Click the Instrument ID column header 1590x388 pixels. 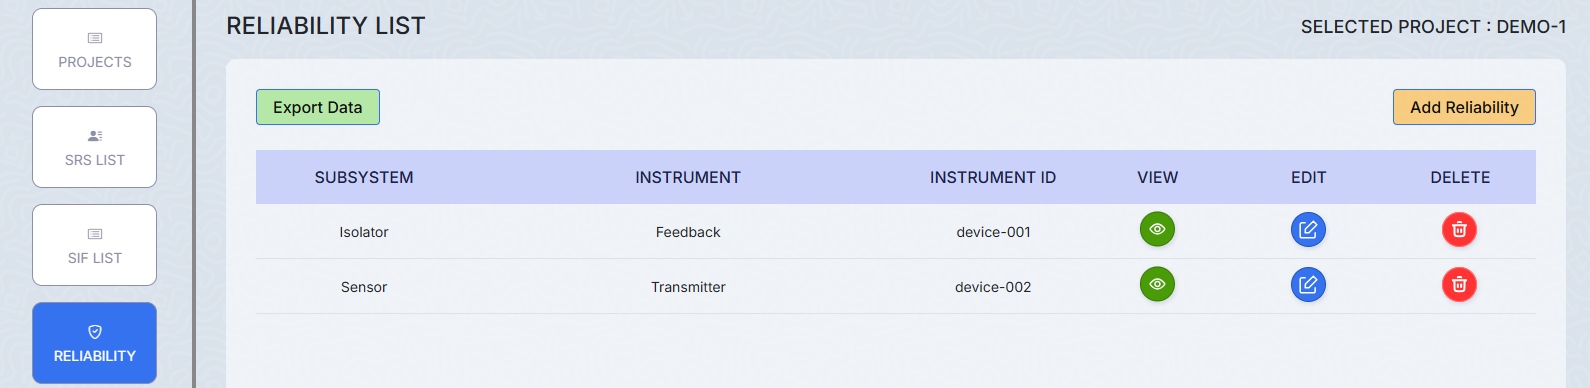993,177
